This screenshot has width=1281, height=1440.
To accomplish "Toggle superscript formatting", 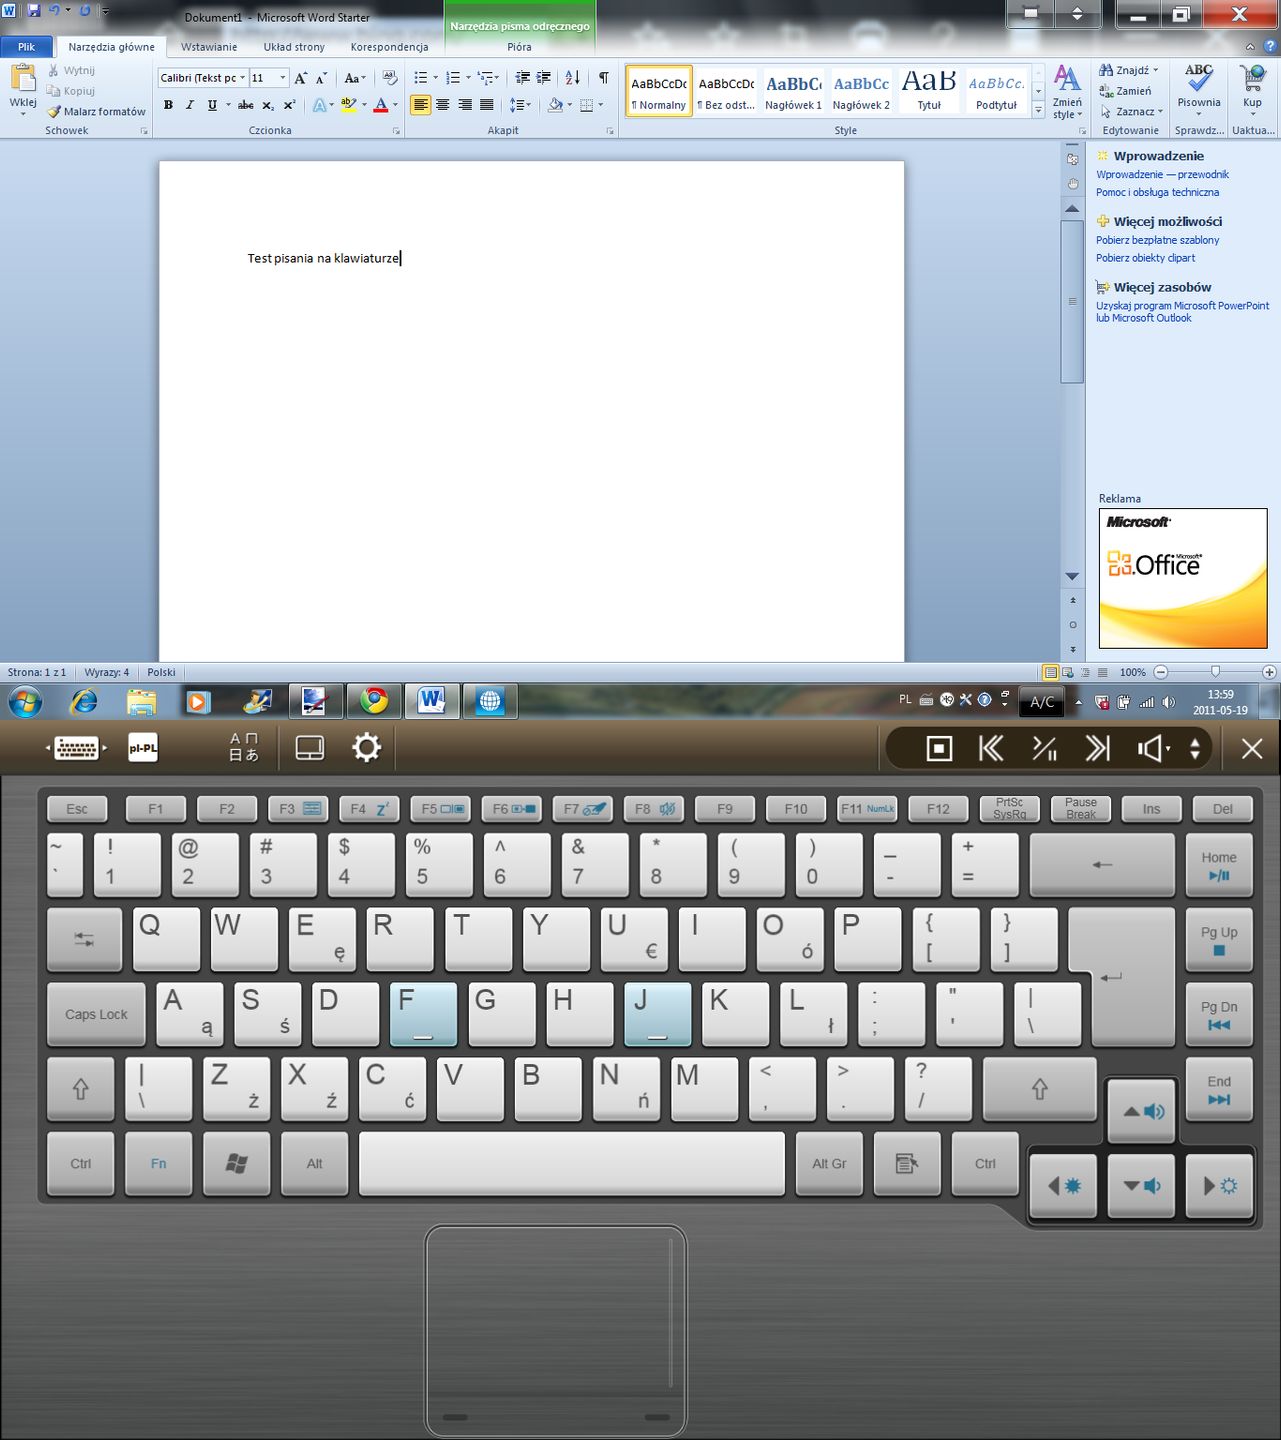I will coord(289,105).
